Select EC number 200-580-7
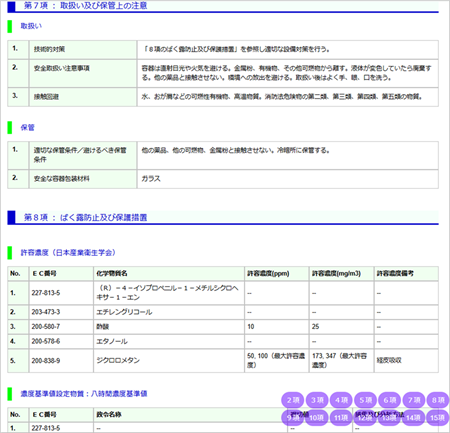Image resolution: width=450 pixels, height=433 pixels. coord(46,327)
